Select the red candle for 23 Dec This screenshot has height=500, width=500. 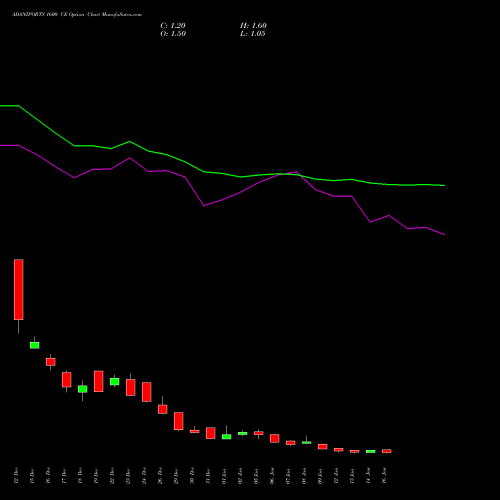(x=131, y=387)
